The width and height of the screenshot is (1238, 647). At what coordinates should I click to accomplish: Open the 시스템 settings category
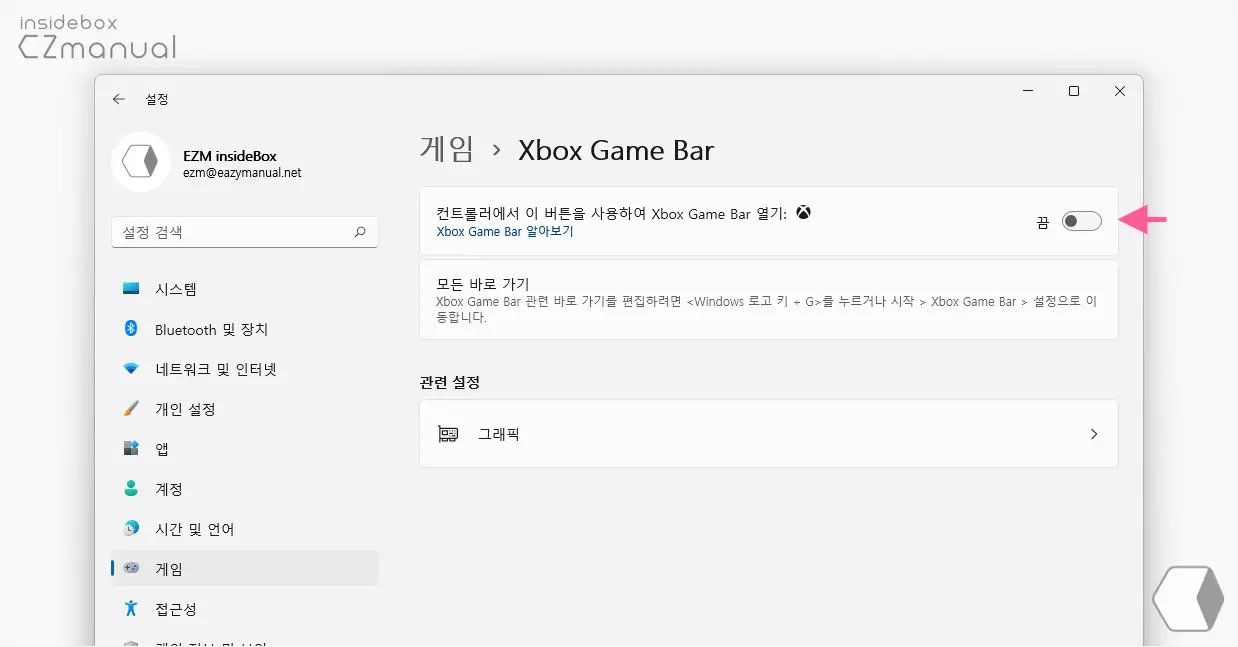coord(245,289)
